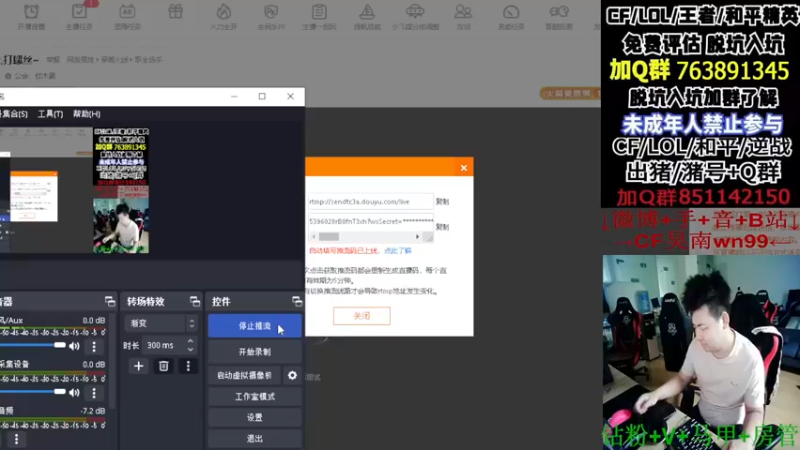This screenshot has width=800, height=450.
Task: Open transition properties three-dots menu
Action: (188, 366)
